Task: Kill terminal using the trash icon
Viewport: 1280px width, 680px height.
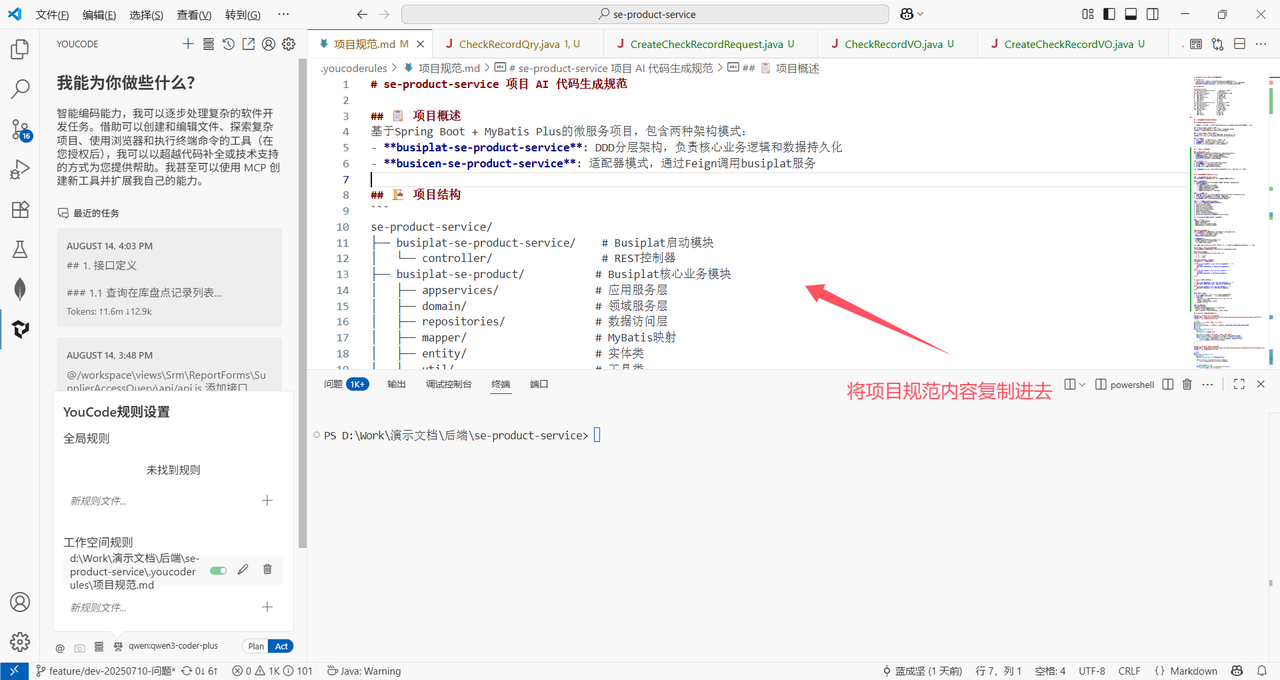Action: coord(1187,384)
